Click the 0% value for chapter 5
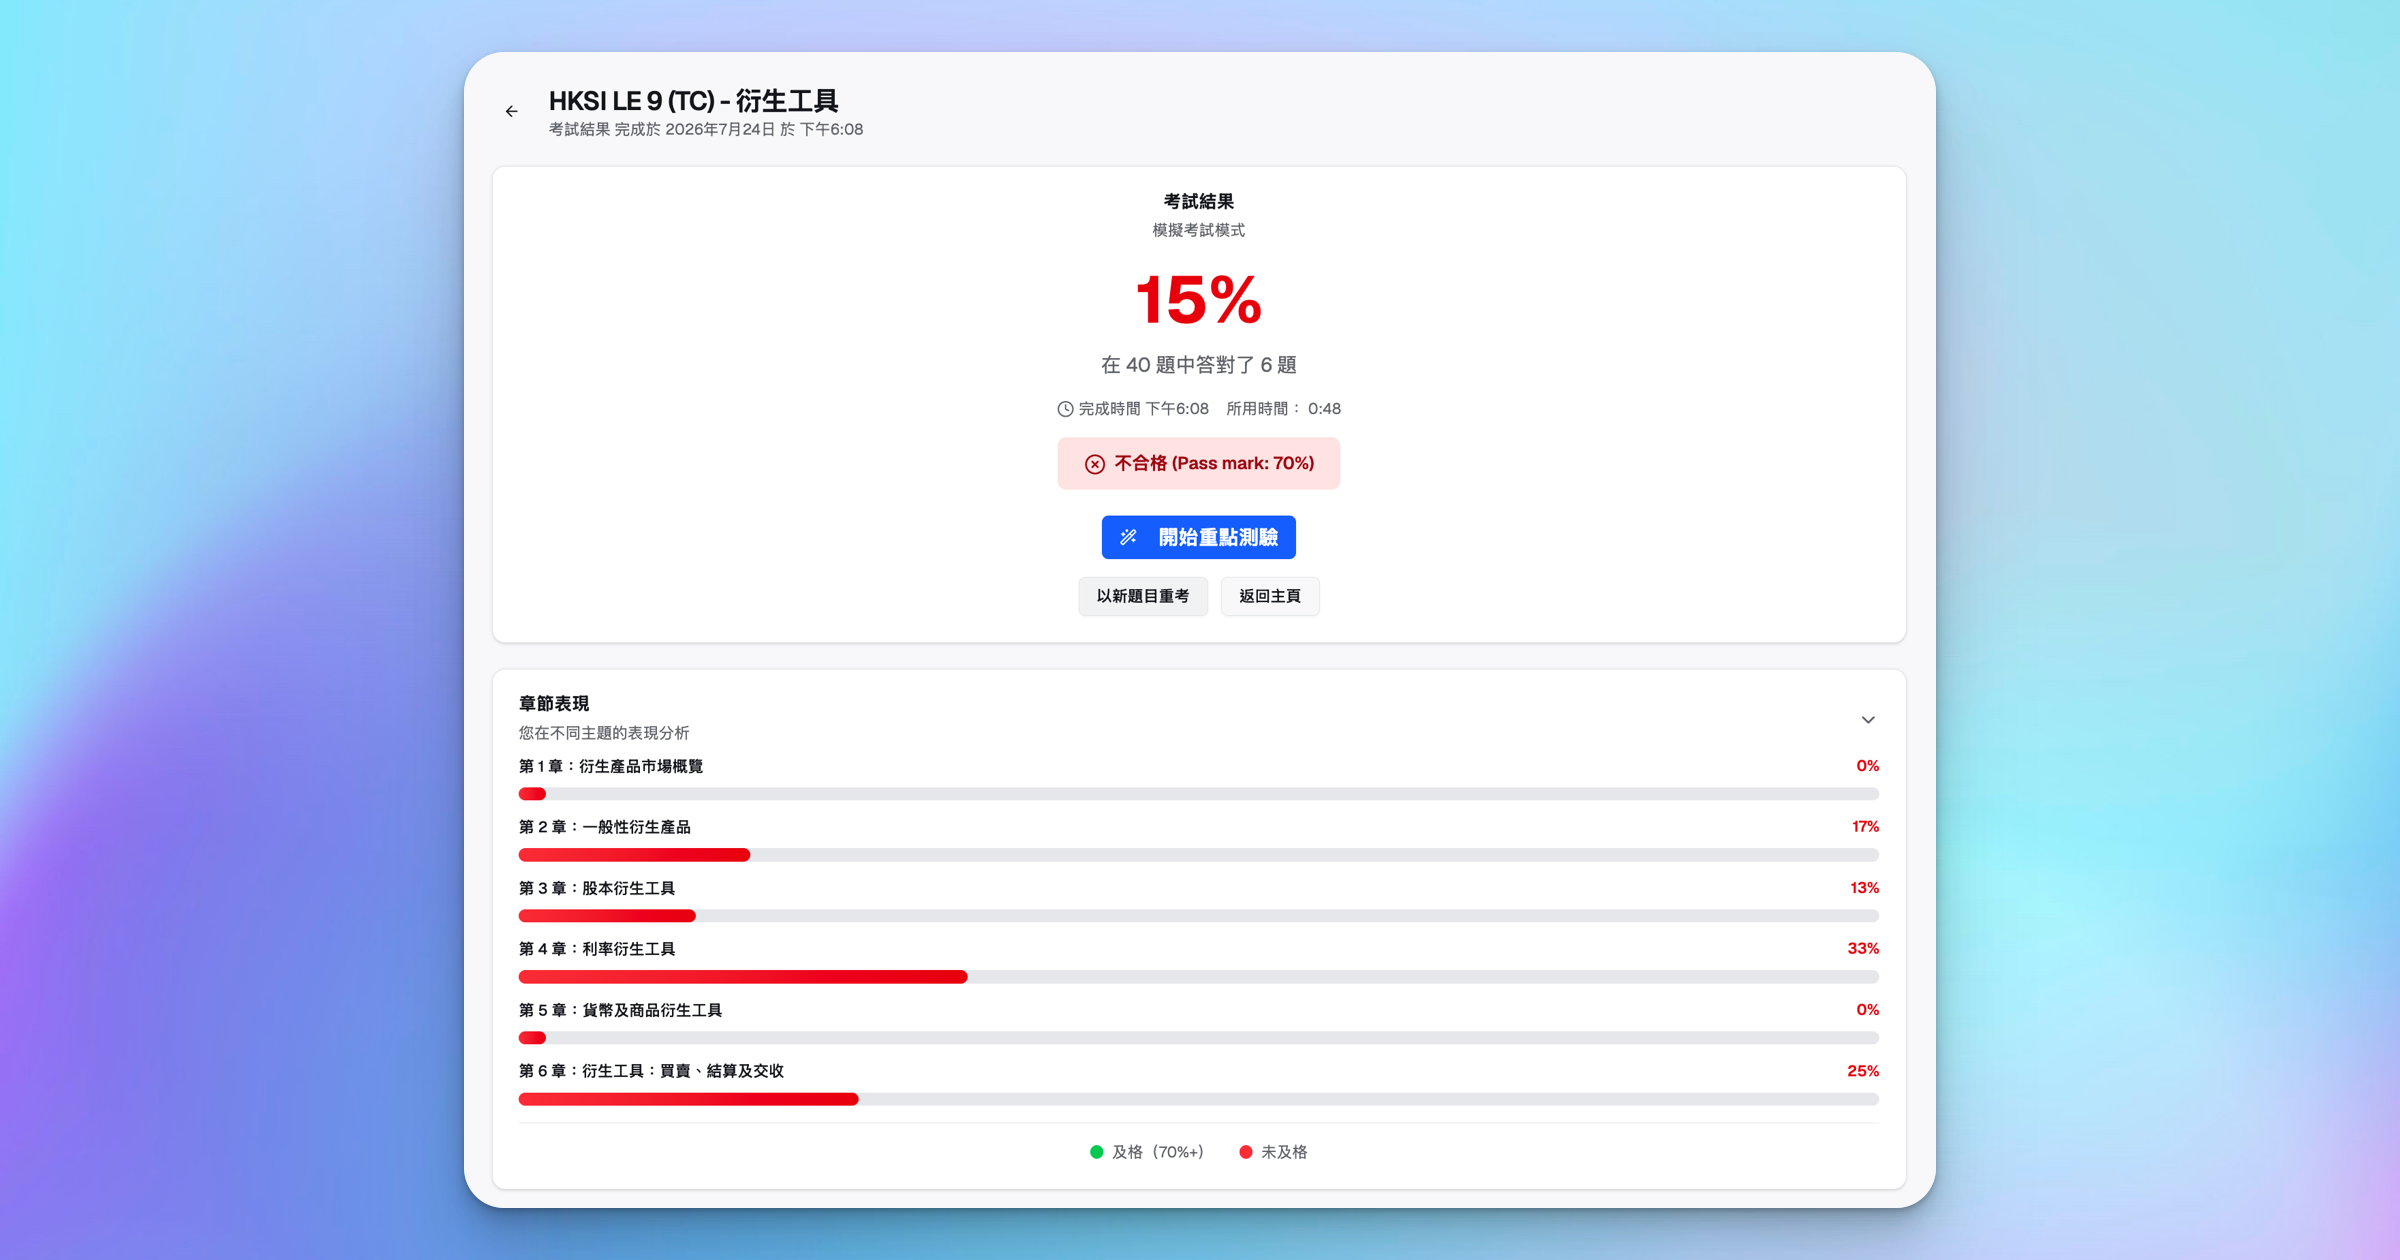The image size is (2400, 1260). pyautogui.click(x=1867, y=1010)
